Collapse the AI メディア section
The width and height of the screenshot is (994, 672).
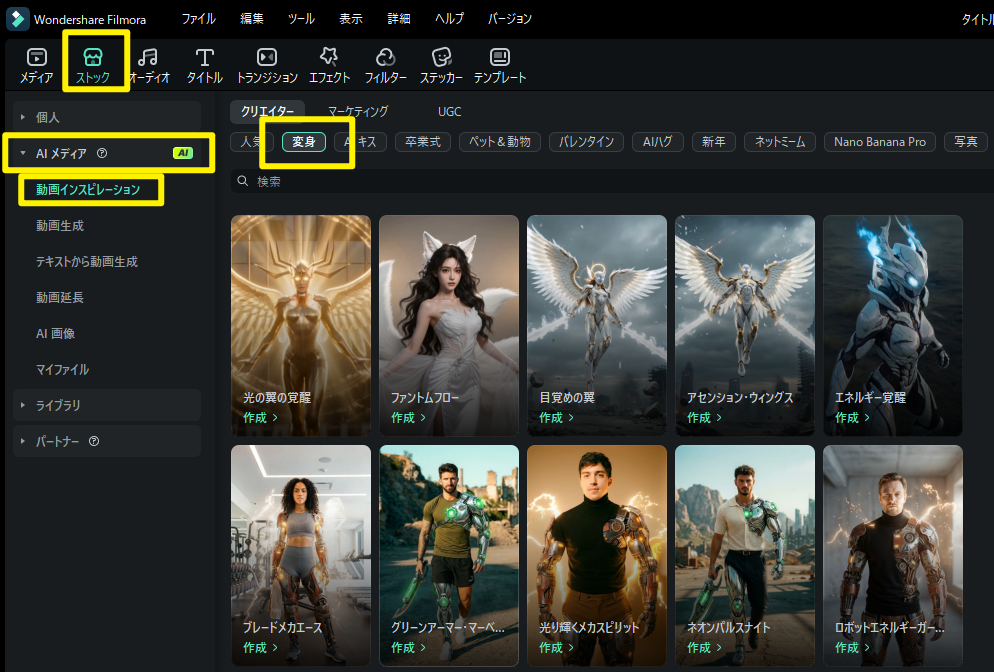click(x=23, y=153)
